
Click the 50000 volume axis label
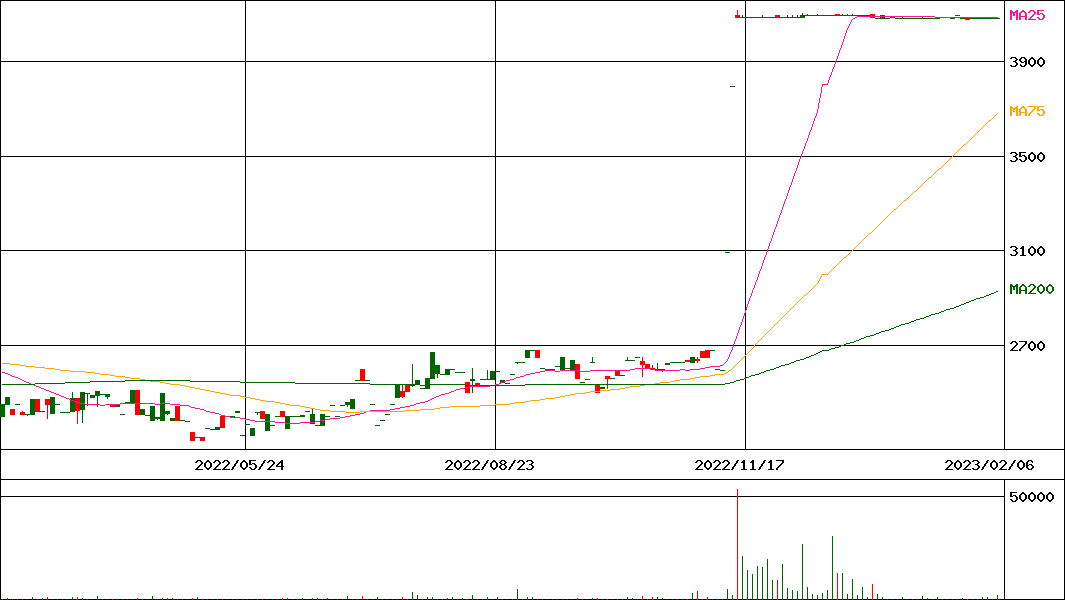pos(1031,497)
